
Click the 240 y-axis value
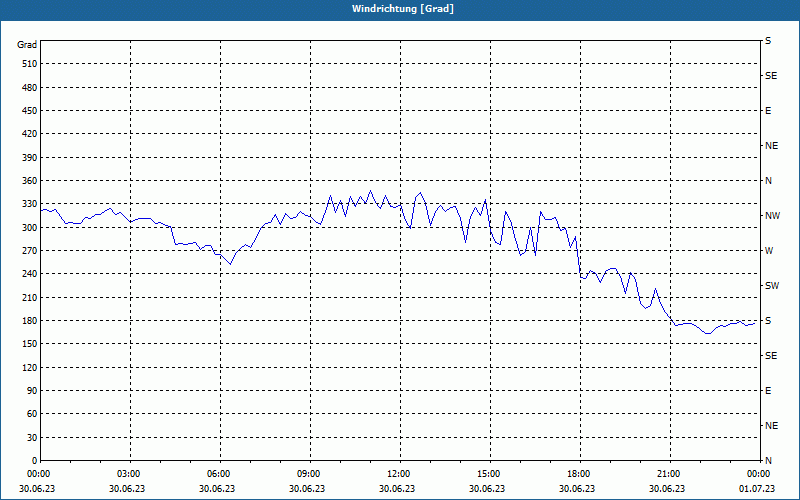(30, 274)
